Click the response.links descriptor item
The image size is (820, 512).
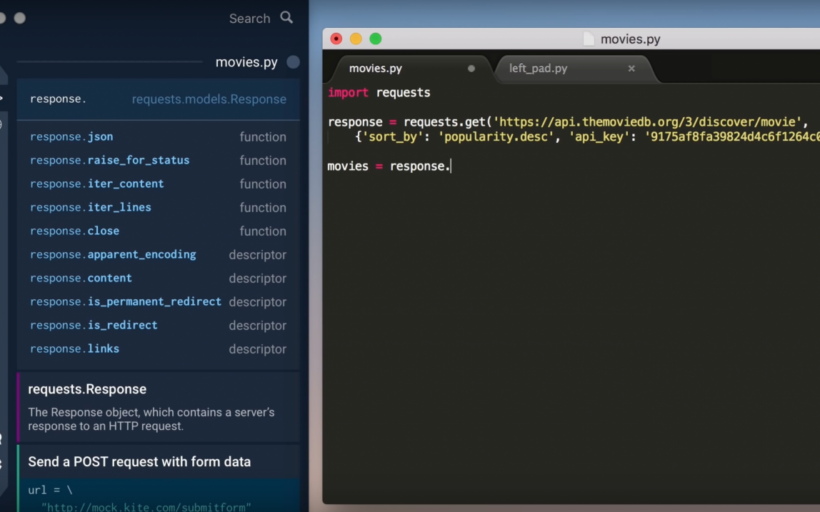click(75, 349)
